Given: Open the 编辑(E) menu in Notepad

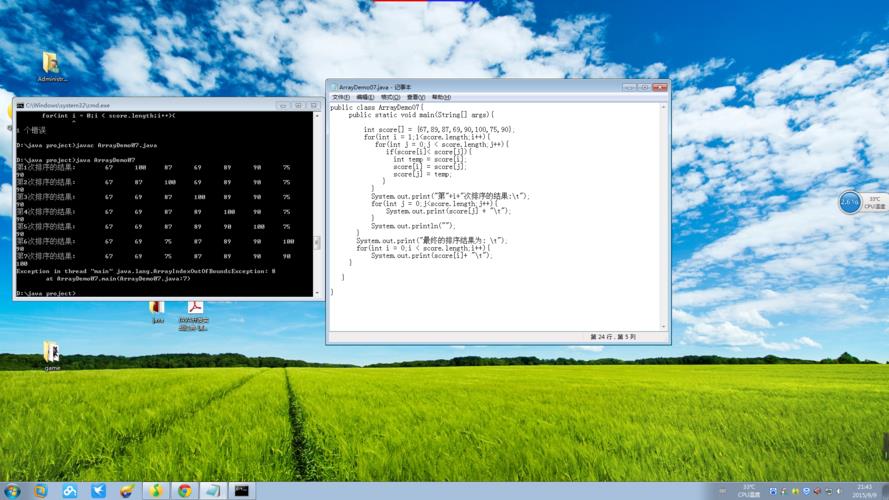Looking at the screenshot, I should click(364, 98).
